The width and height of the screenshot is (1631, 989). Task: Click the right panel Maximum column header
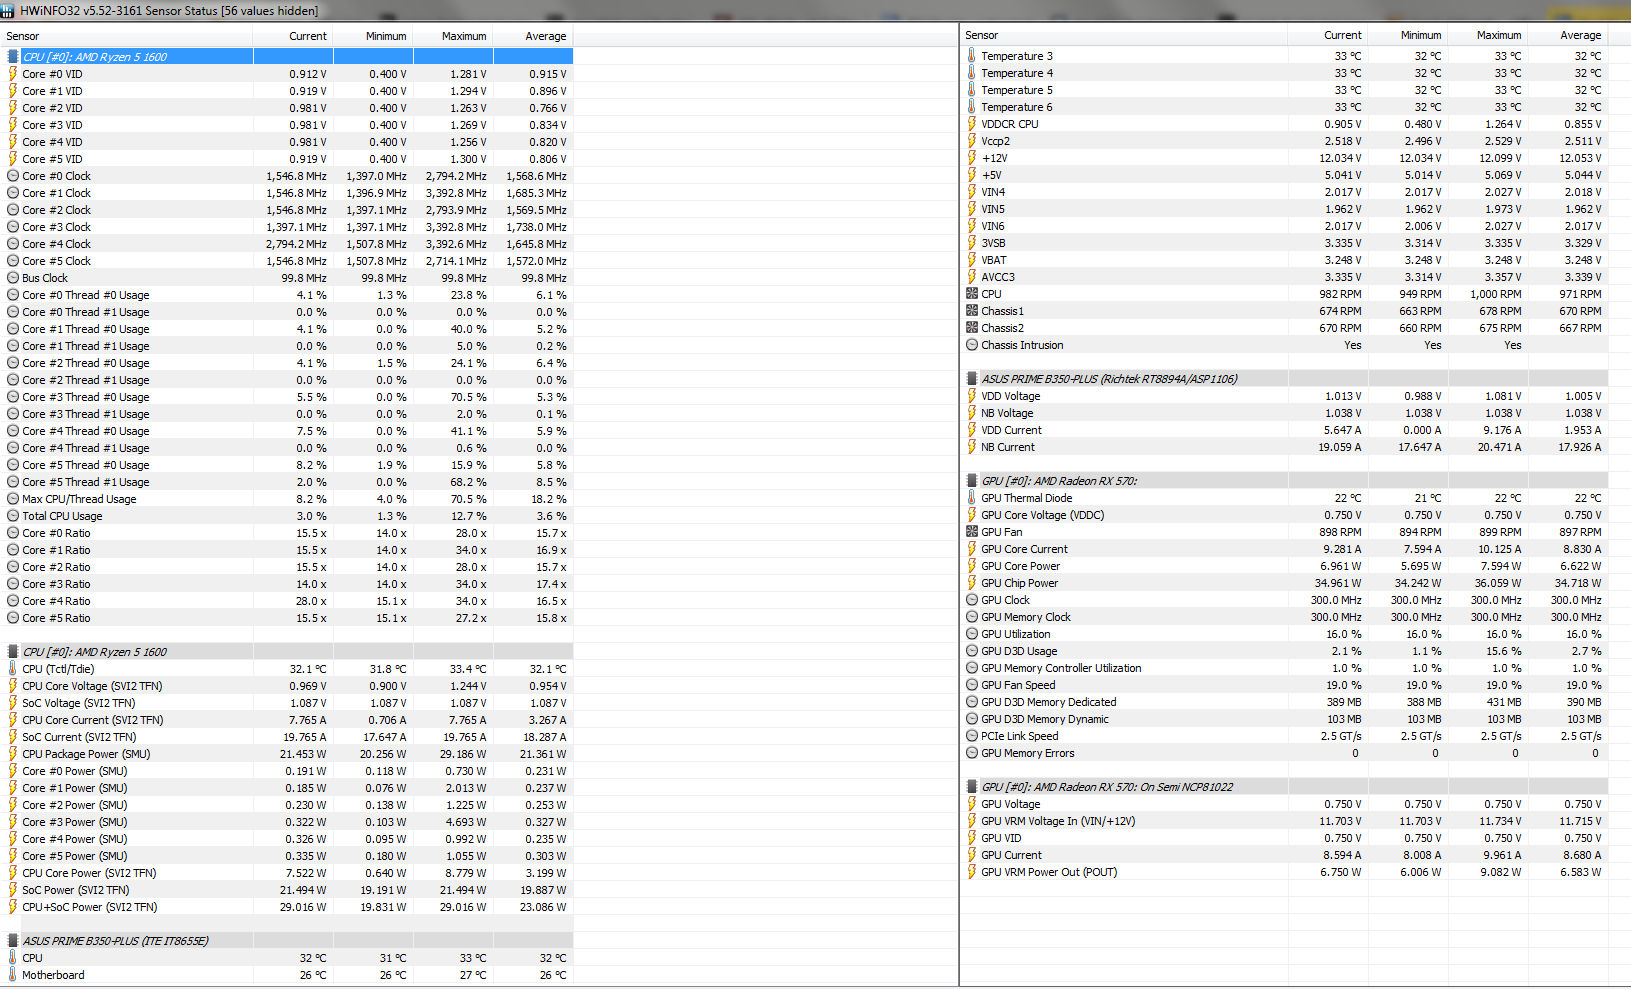coord(1488,35)
